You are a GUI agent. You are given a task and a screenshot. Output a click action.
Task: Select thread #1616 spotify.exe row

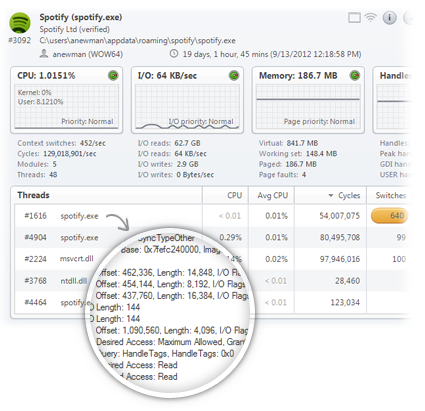click(212, 216)
